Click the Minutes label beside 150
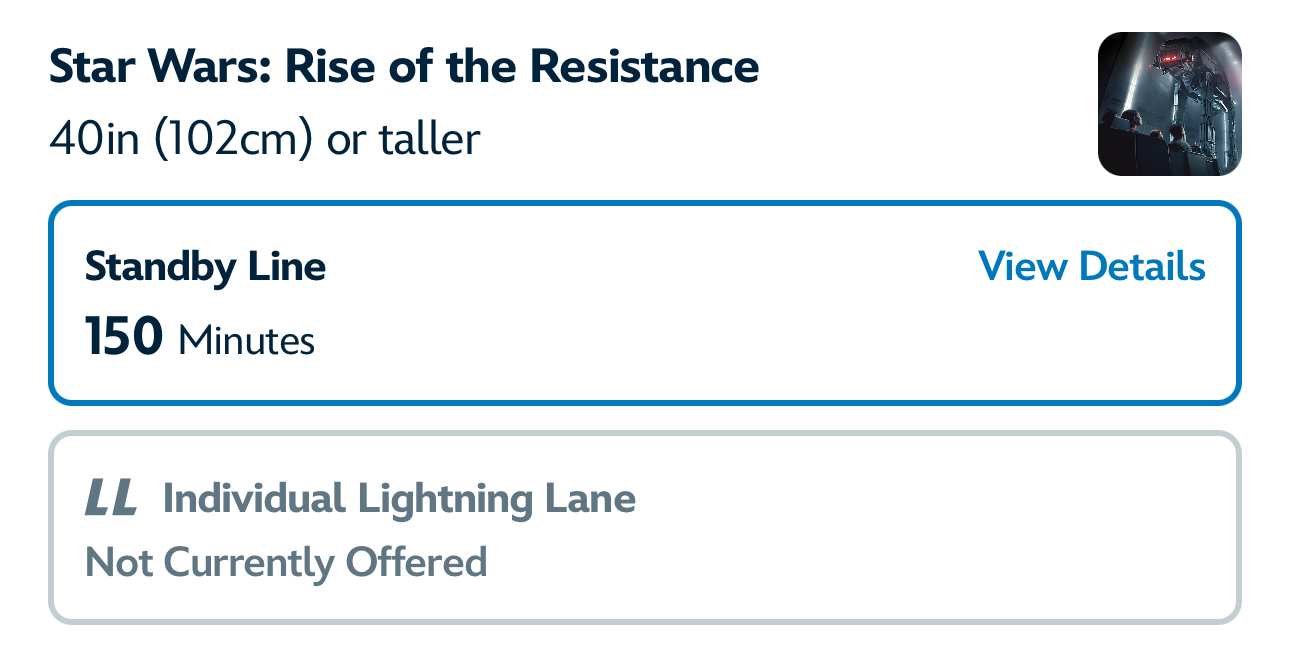1290x661 pixels. (246, 341)
